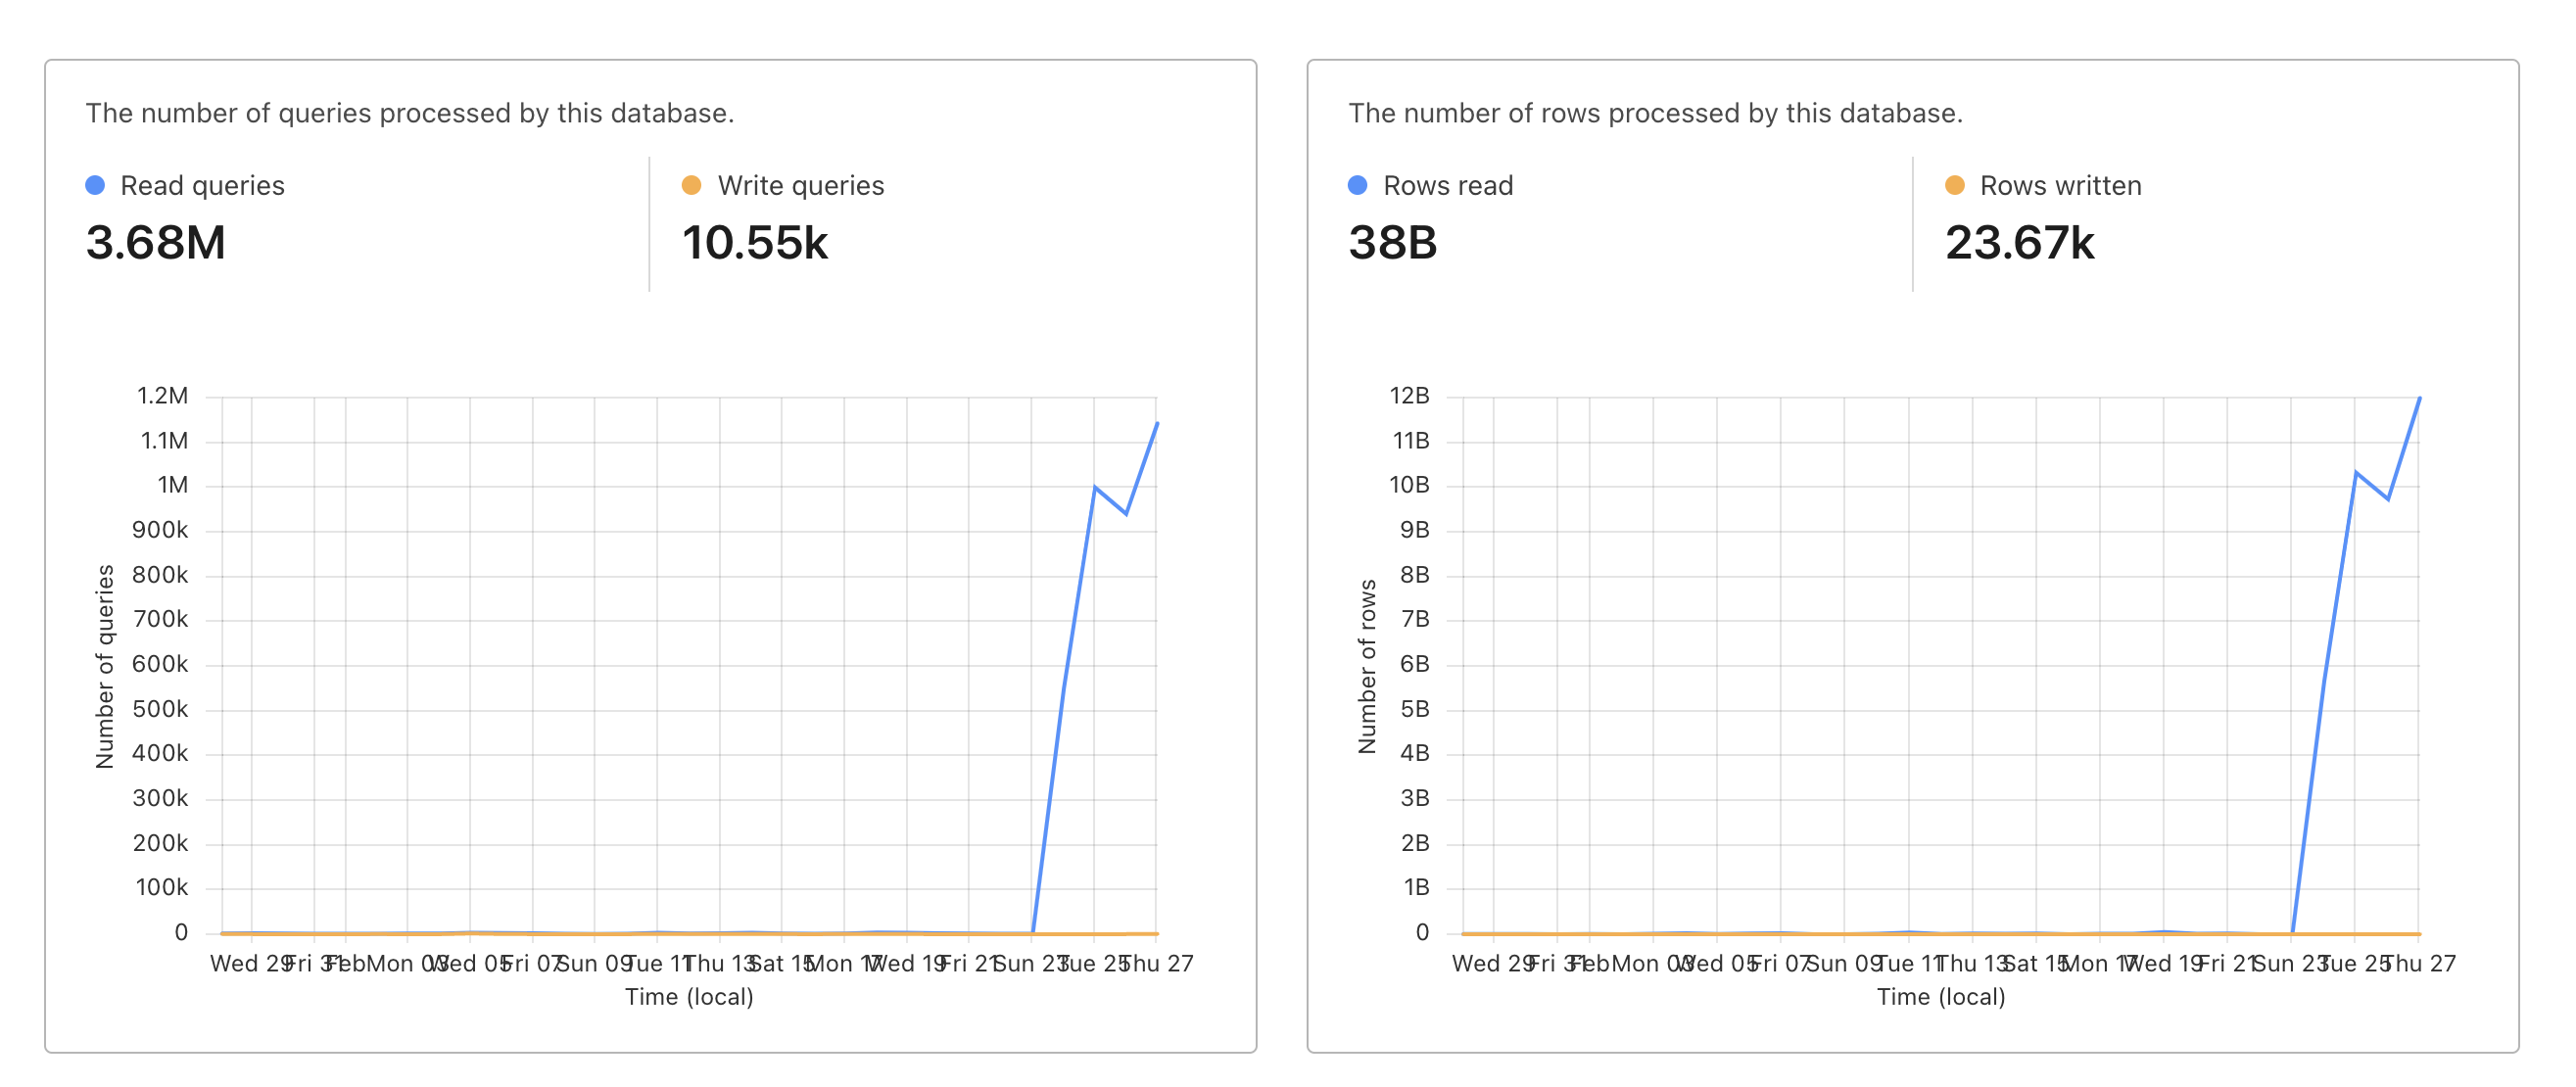Click the orange Rows written legend dot
Screen dimensions: 2576x1087
pos(1954,185)
